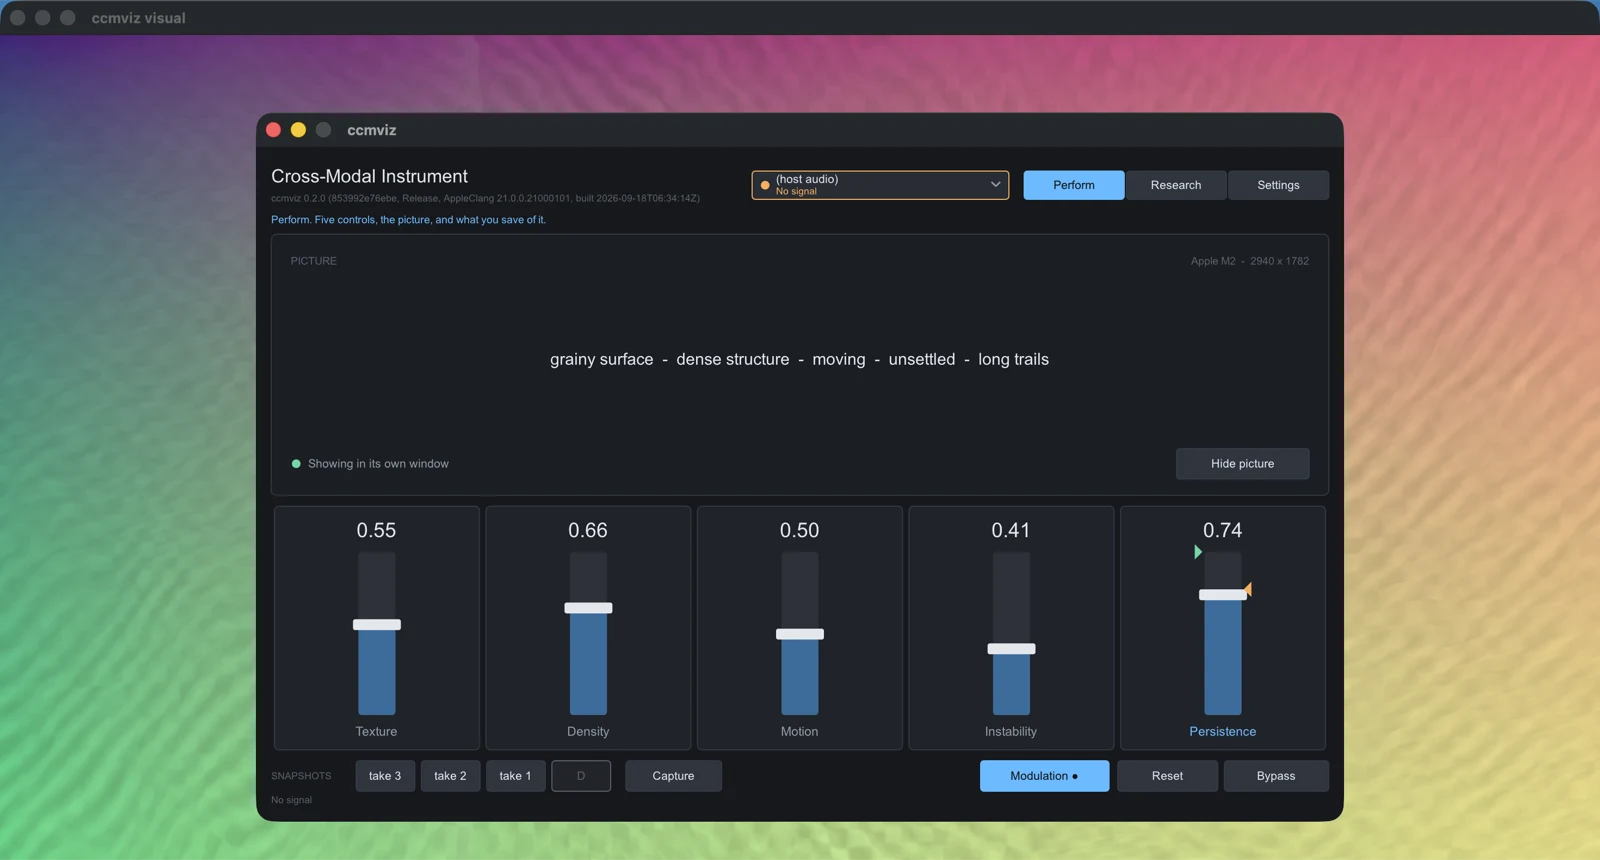
Task: Click the 'Showing in its own window' text
Action: 378,464
